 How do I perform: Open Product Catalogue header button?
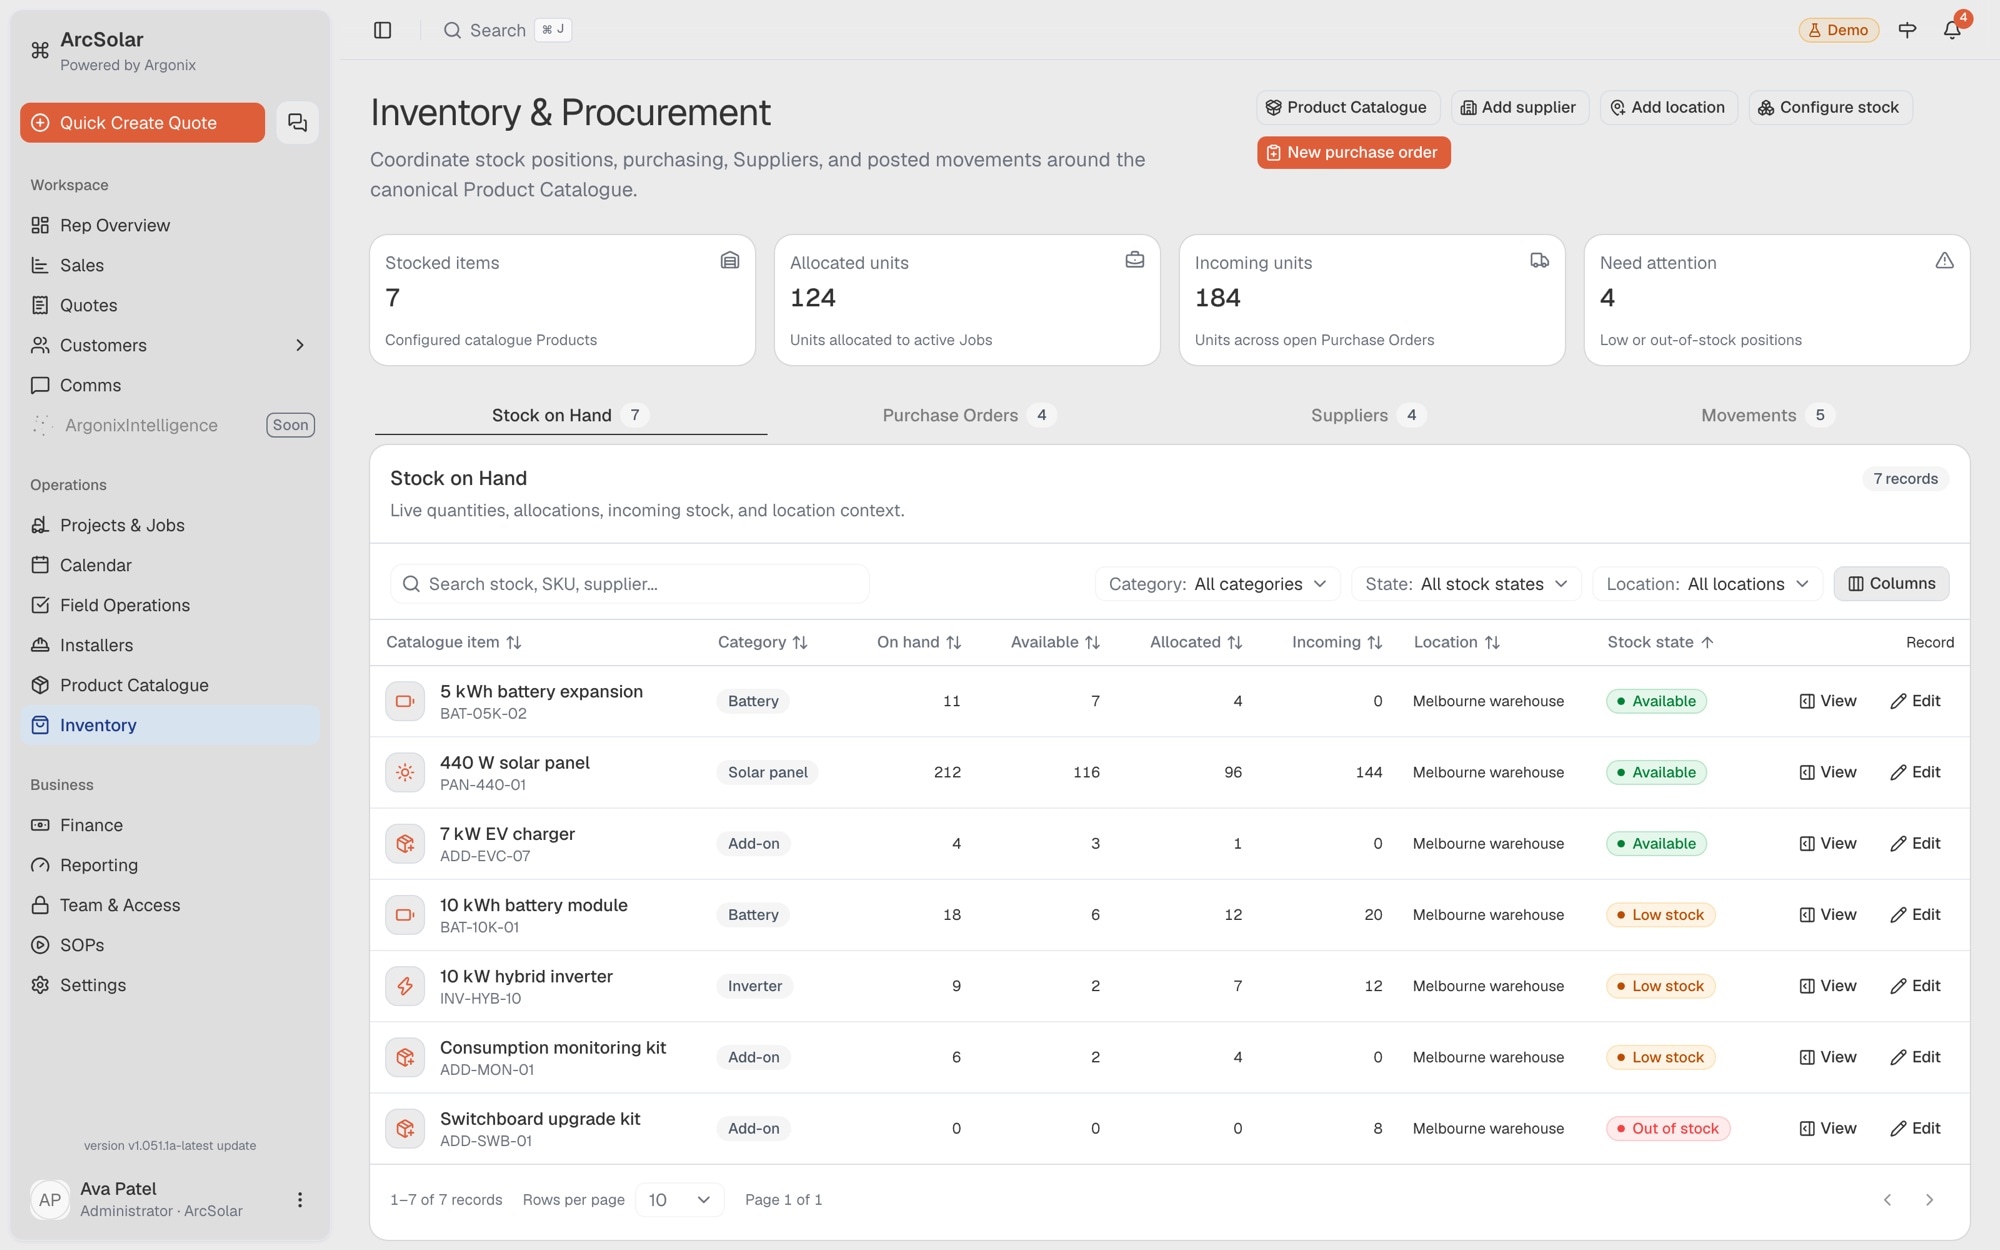coord(1347,107)
